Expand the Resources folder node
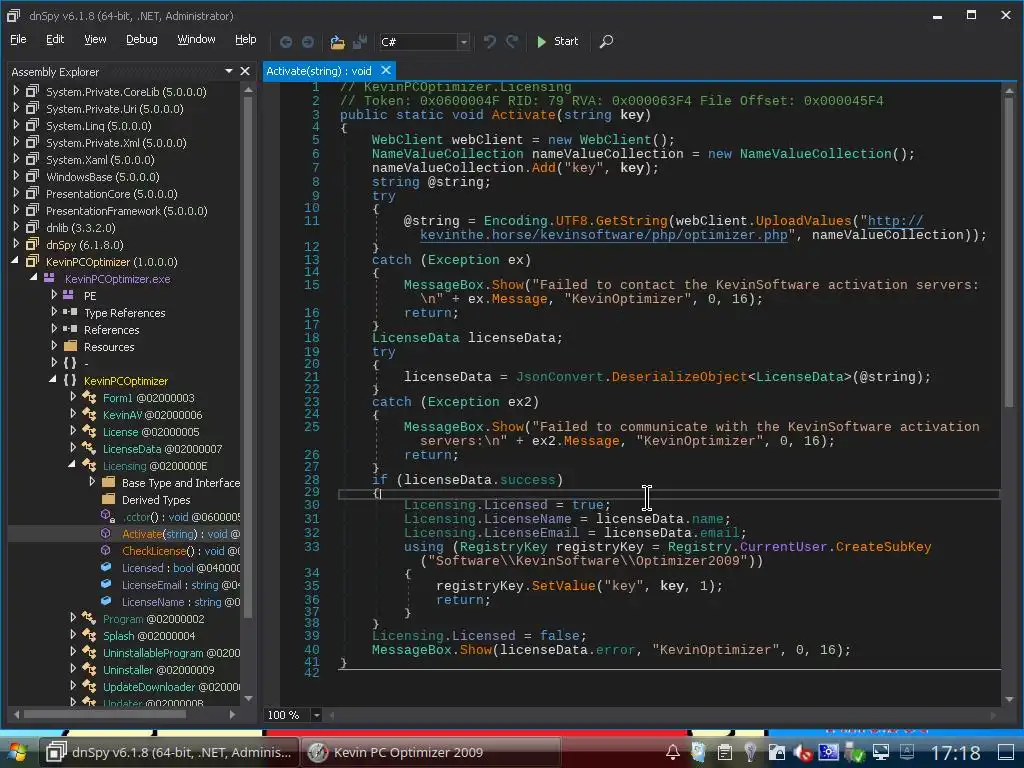This screenshot has width=1024, height=768. coord(54,346)
